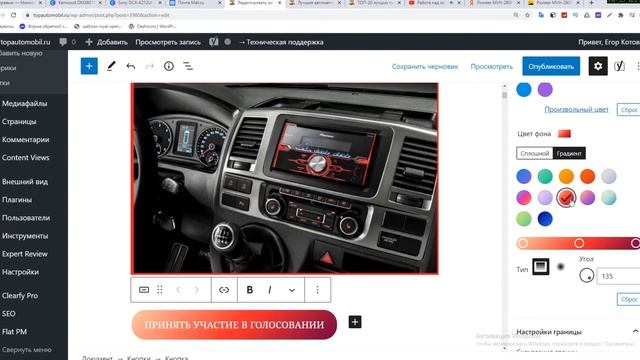Select the checked red gradient swatch
This screenshot has height=360, width=640.
[566, 198]
